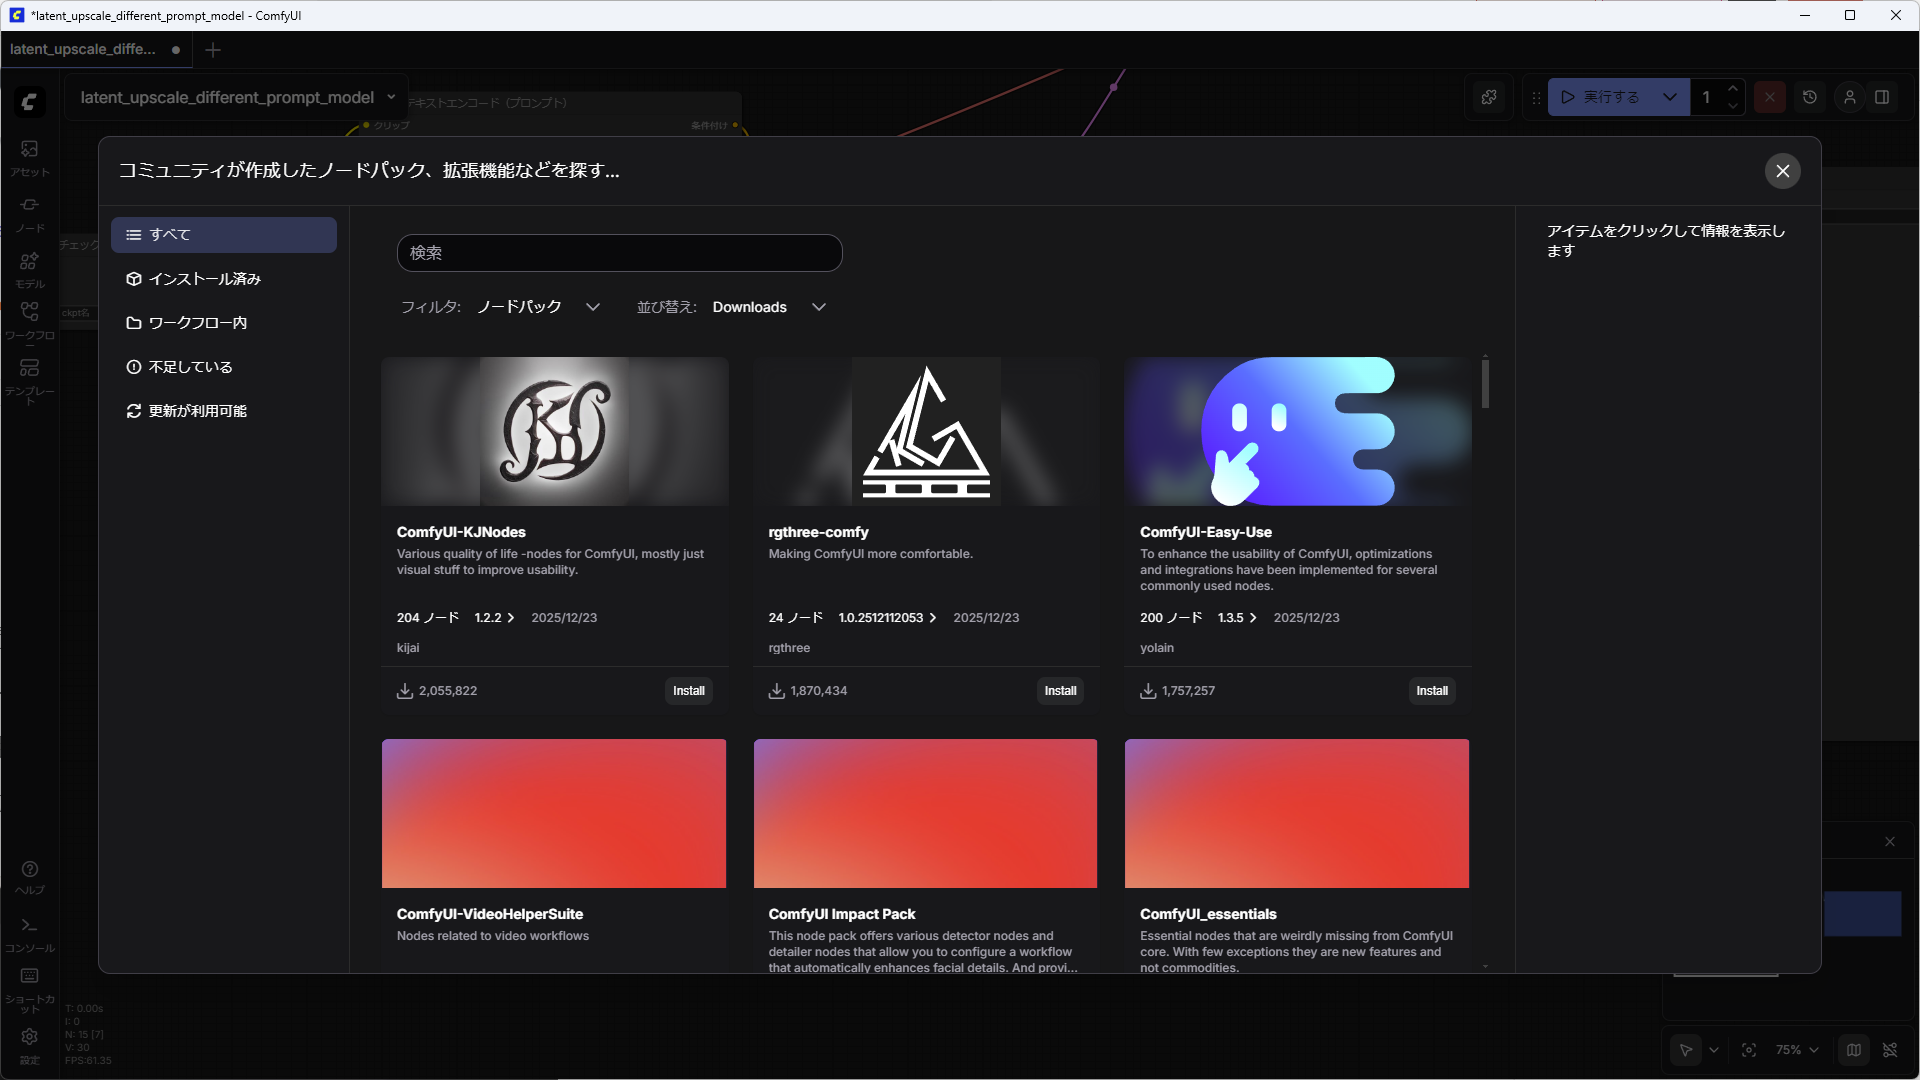Increase the batch count stepper

coord(1733,89)
